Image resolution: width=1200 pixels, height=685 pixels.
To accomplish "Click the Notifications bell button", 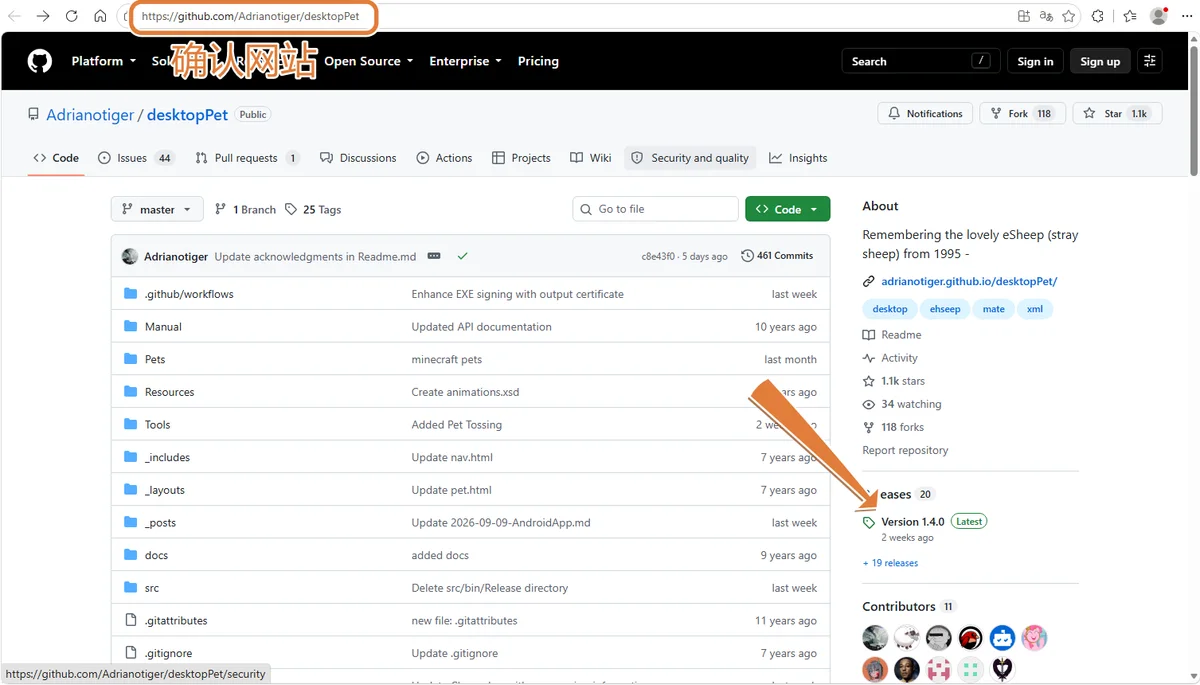I will [925, 114].
